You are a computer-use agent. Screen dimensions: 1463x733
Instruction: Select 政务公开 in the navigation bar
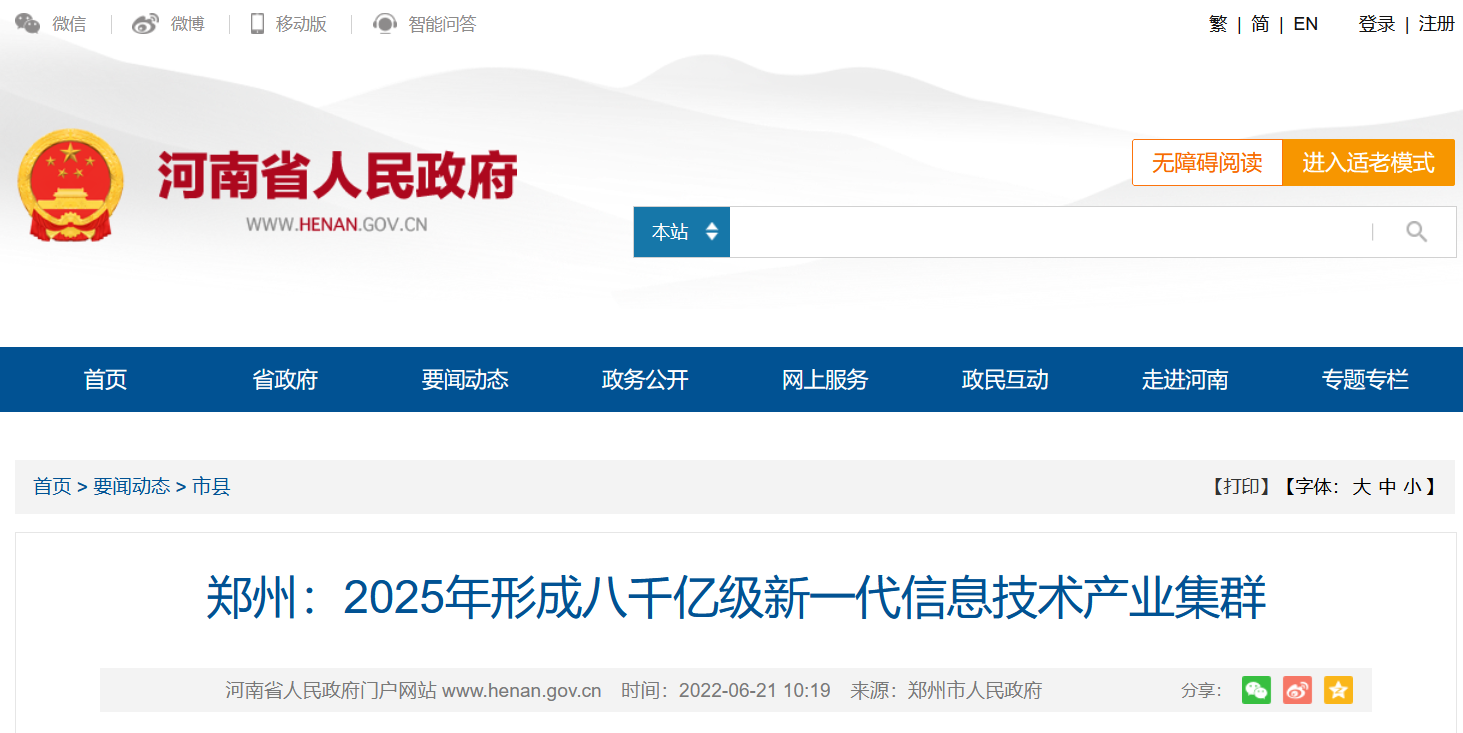click(645, 380)
